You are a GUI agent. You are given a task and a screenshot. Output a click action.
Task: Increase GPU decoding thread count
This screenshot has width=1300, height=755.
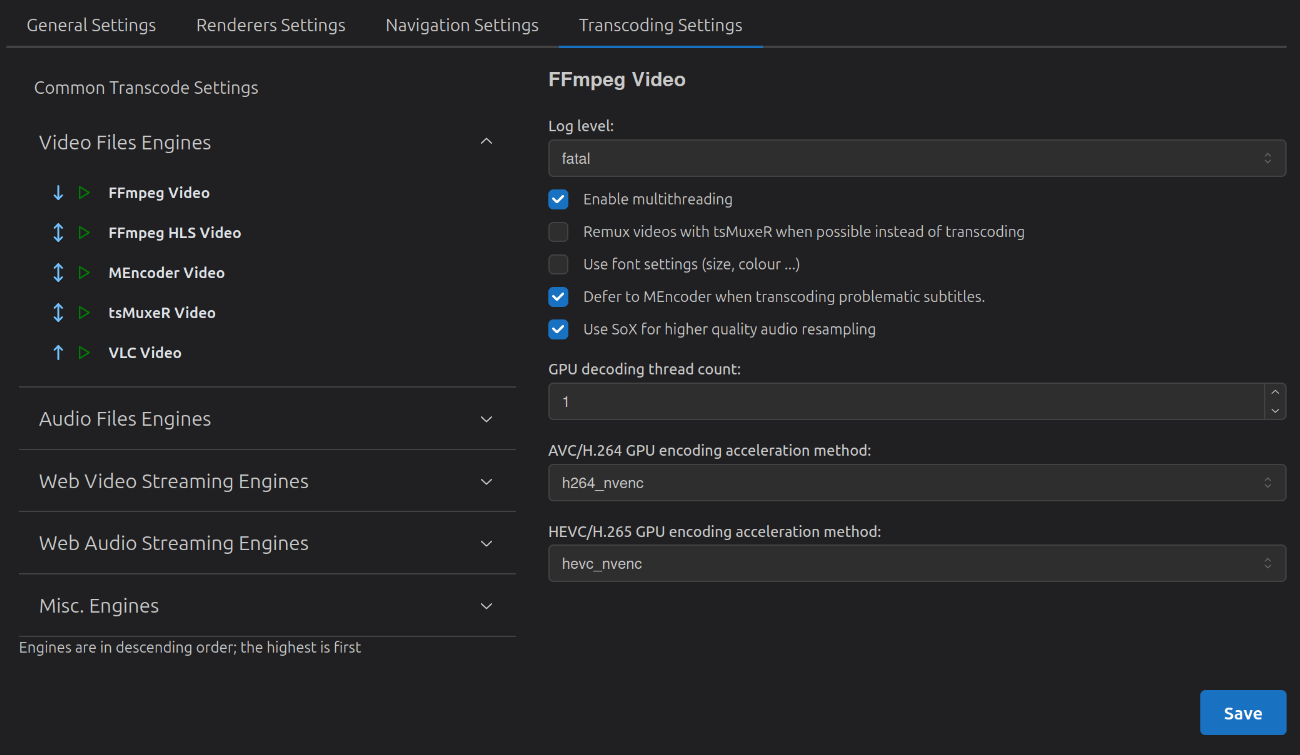[1275, 393]
